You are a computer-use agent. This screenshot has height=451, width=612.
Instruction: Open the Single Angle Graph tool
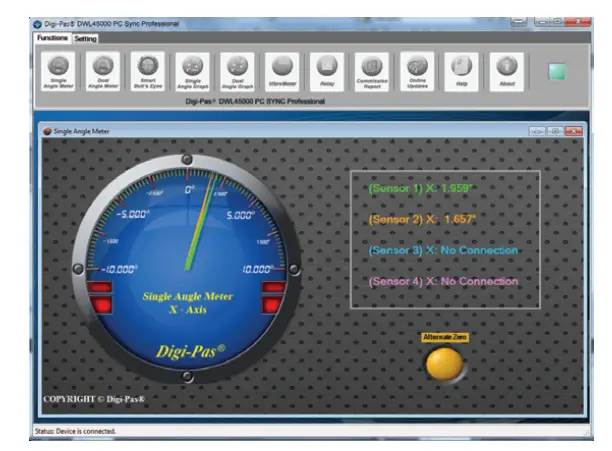(x=192, y=72)
